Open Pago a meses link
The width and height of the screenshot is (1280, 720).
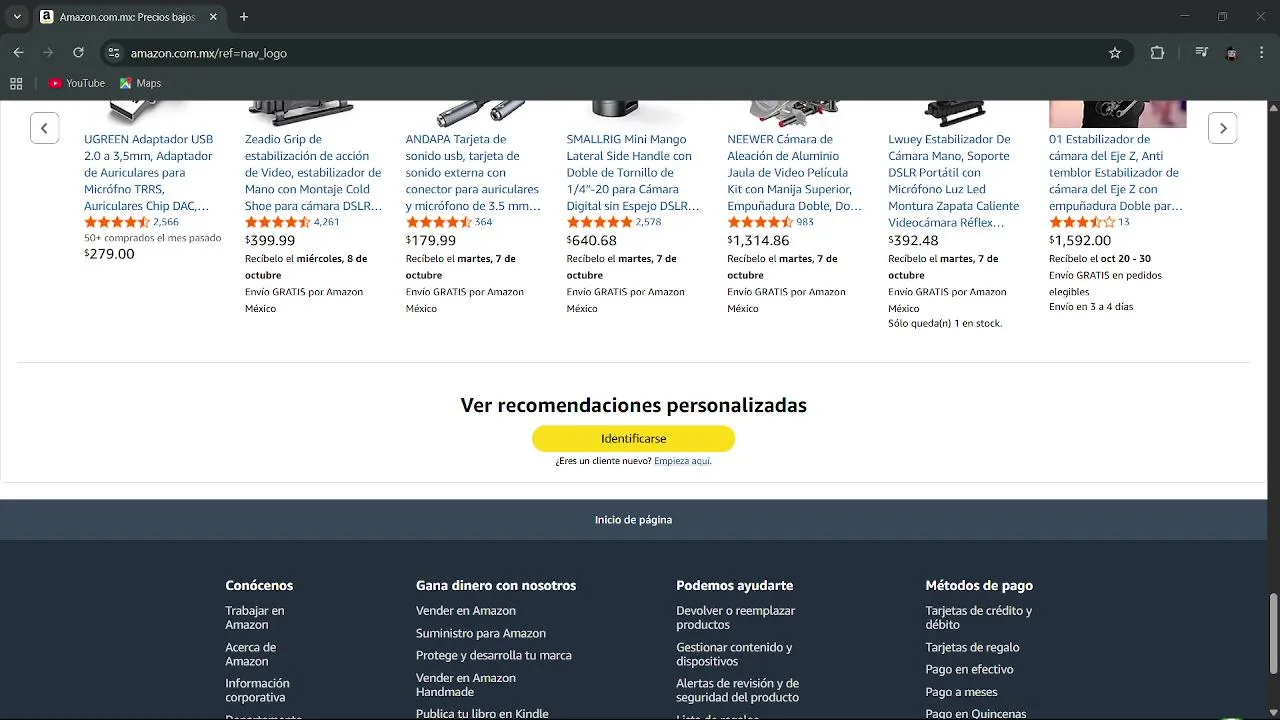click(961, 691)
